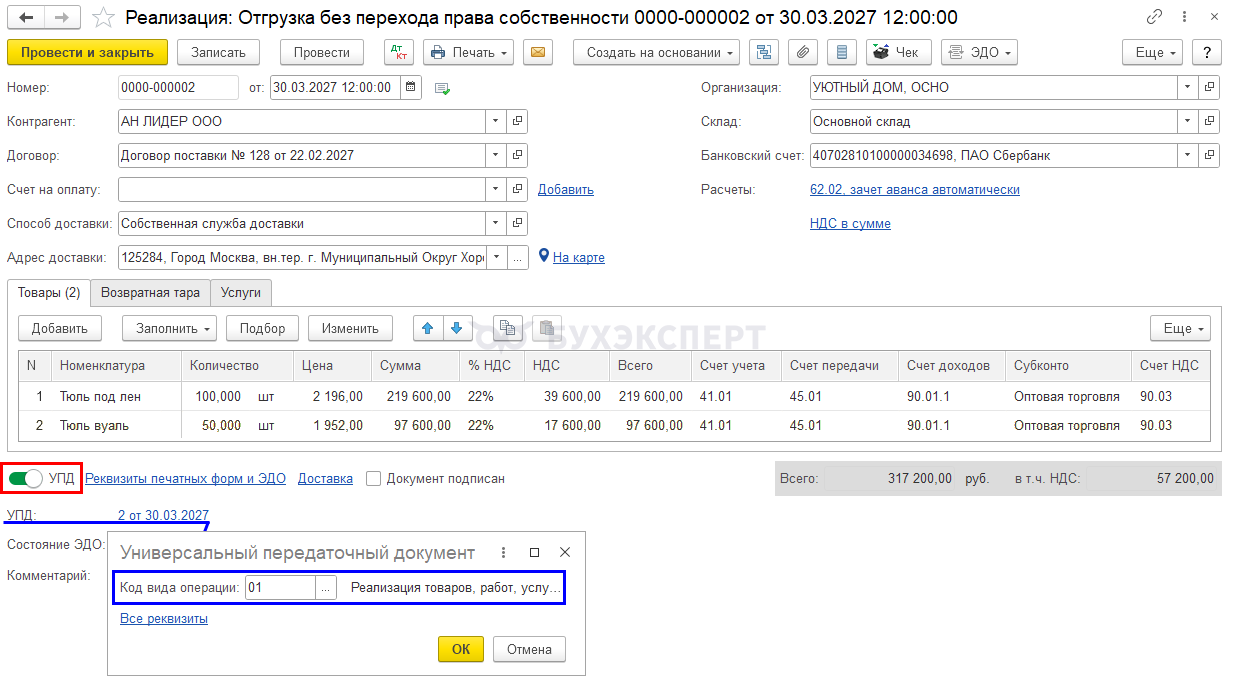
Task: Click Номер input field
Action: (x=178, y=87)
